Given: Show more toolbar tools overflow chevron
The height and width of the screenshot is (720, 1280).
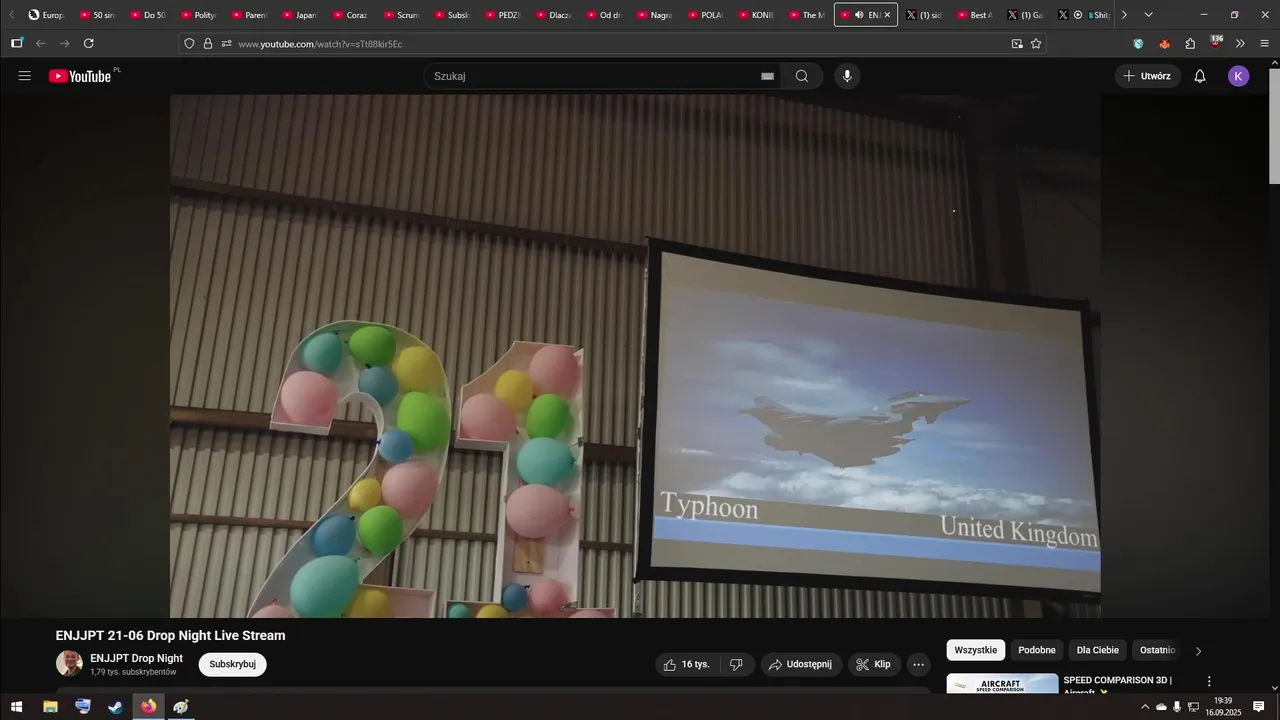Looking at the screenshot, I should tap(1241, 44).
